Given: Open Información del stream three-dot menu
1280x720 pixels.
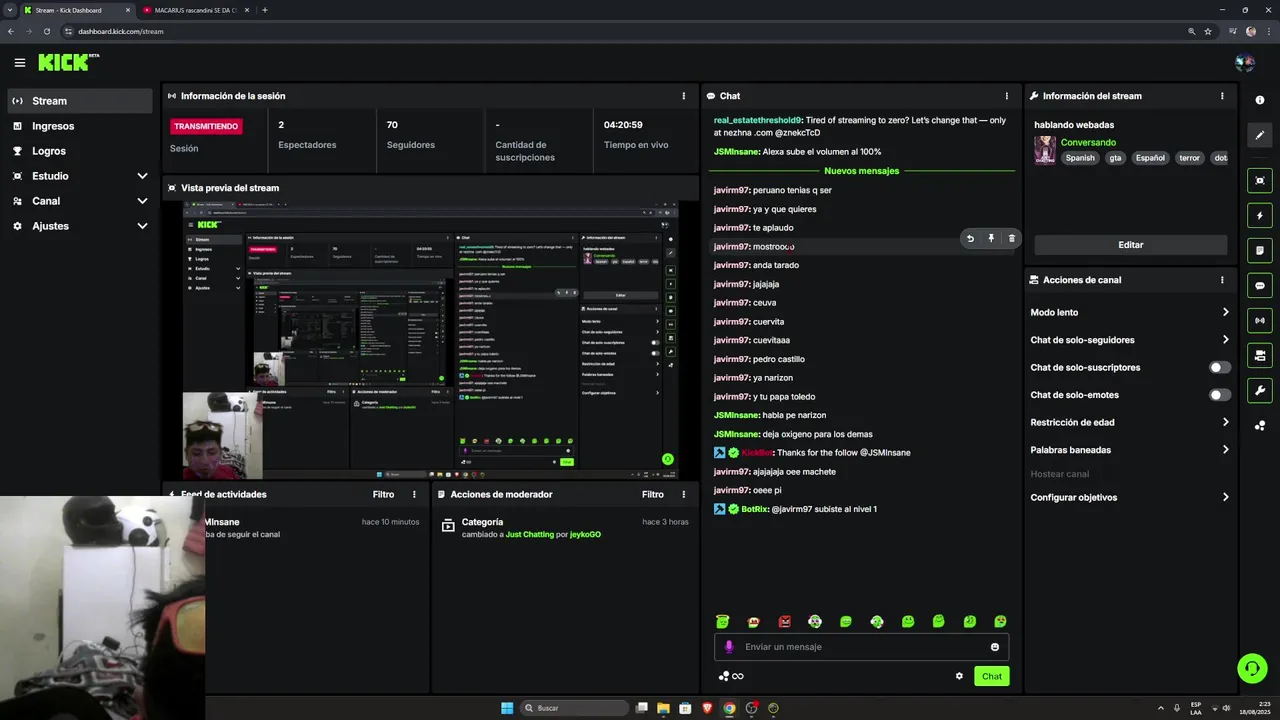Looking at the screenshot, I should coord(1222,96).
